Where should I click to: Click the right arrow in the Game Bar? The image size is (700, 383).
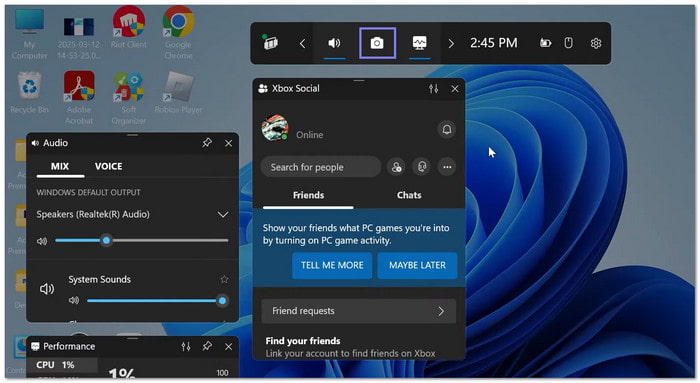click(x=451, y=43)
